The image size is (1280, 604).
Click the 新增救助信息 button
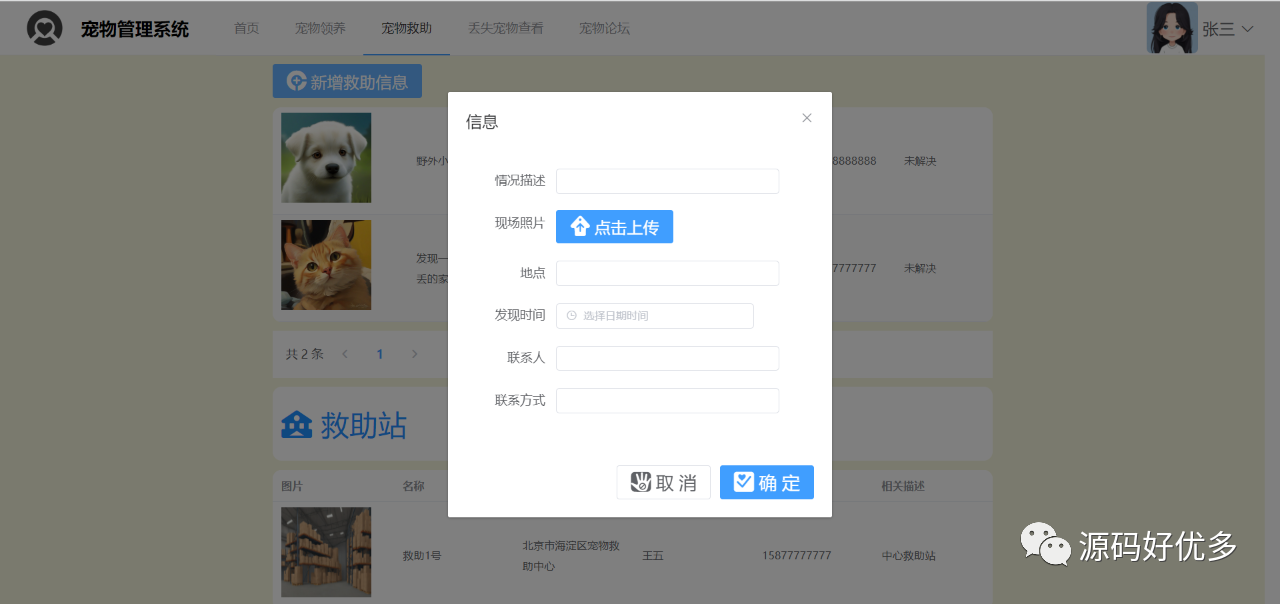click(347, 81)
